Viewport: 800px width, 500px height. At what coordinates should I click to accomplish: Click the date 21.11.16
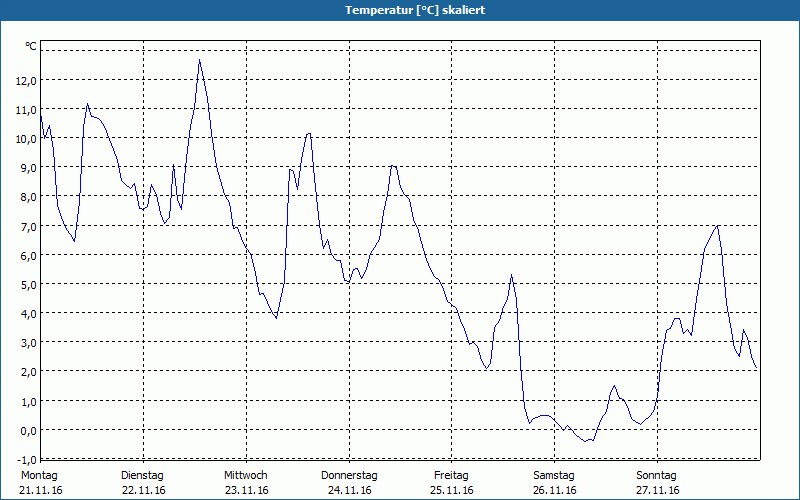point(41,490)
